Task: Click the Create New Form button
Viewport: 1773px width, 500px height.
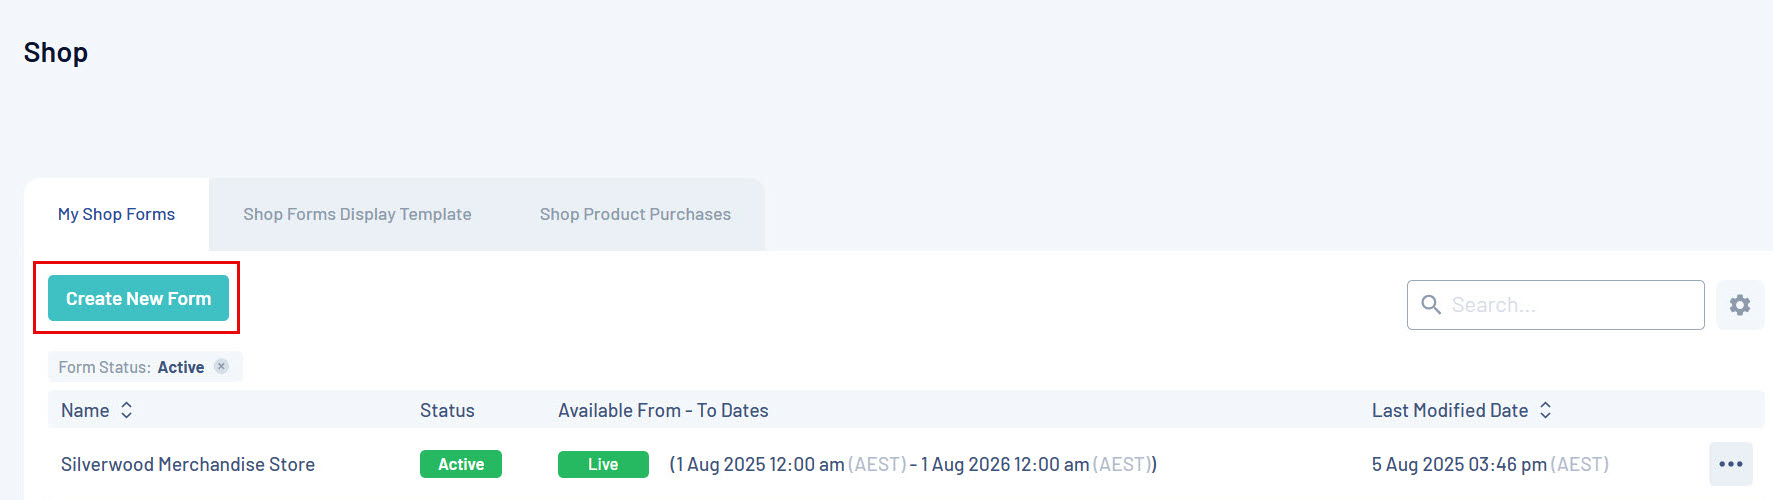Action: point(138,299)
